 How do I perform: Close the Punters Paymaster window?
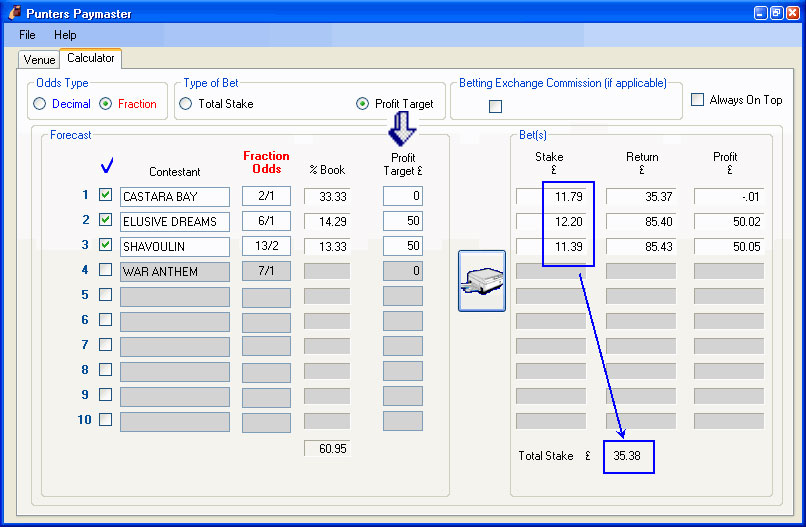point(793,13)
